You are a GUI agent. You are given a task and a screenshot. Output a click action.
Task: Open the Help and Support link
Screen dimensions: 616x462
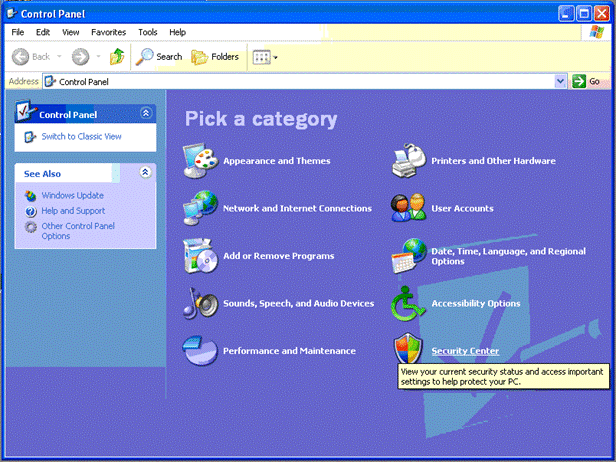[73, 211]
